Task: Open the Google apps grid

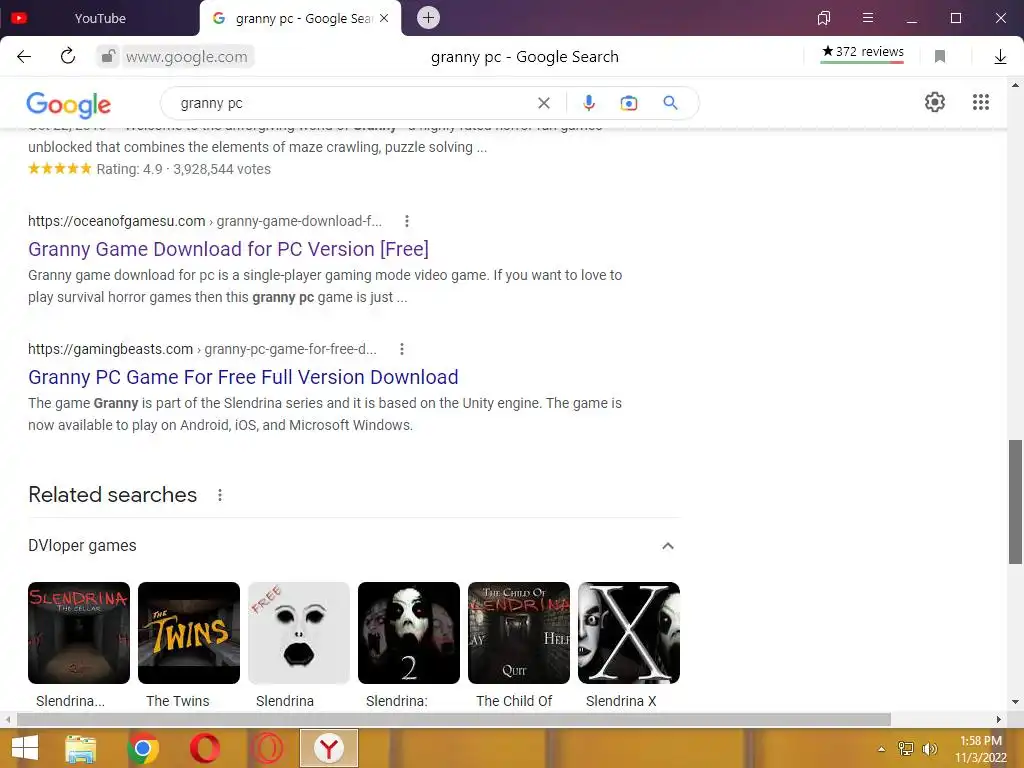Action: (980, 102)
